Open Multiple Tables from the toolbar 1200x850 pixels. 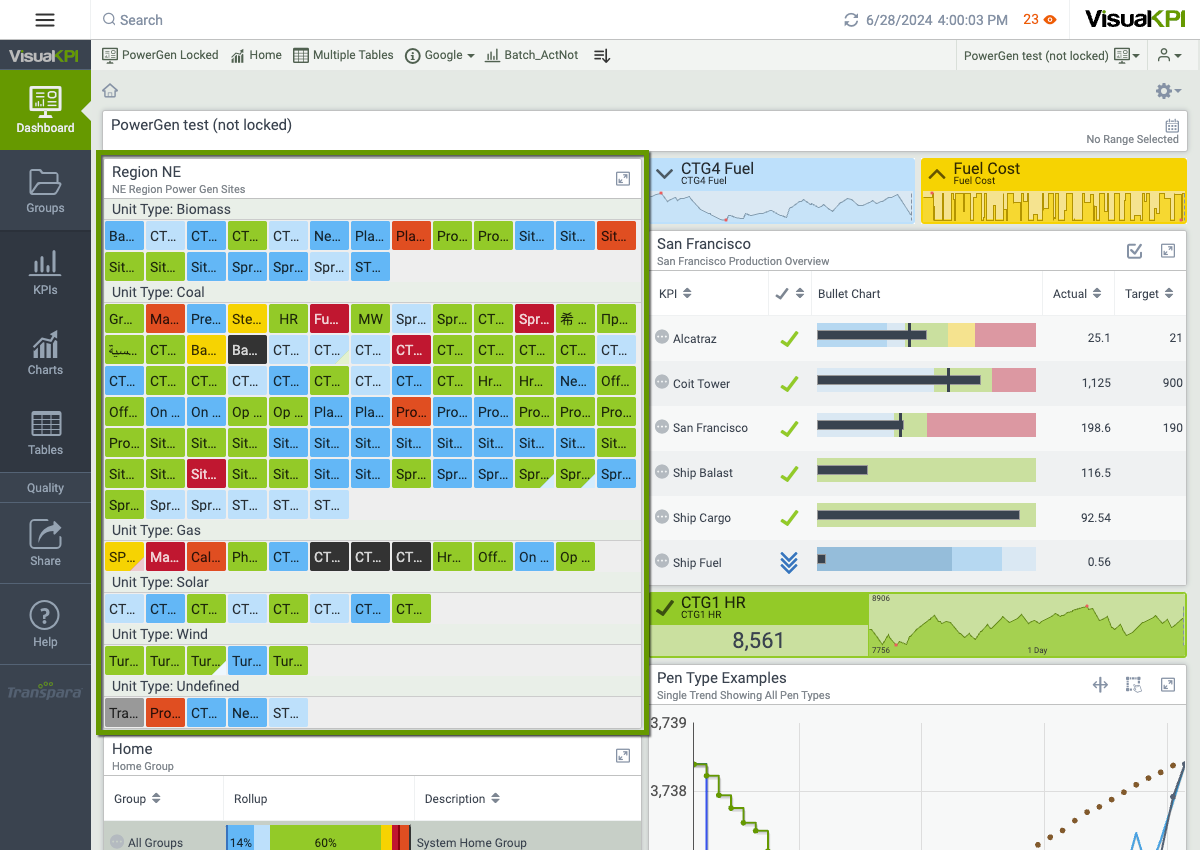pyautogui.click(x=343, y=56)
